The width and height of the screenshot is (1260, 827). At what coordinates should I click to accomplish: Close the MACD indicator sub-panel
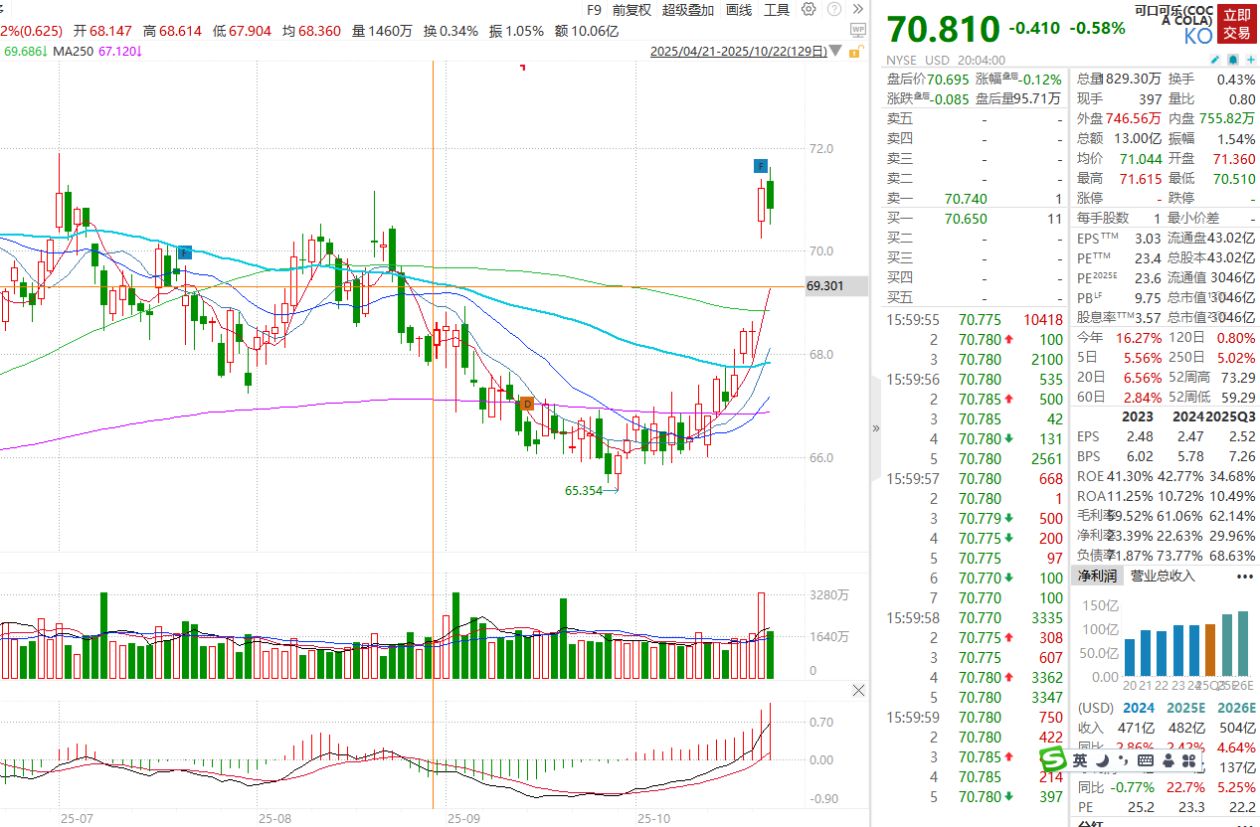(x=858, y=691)
